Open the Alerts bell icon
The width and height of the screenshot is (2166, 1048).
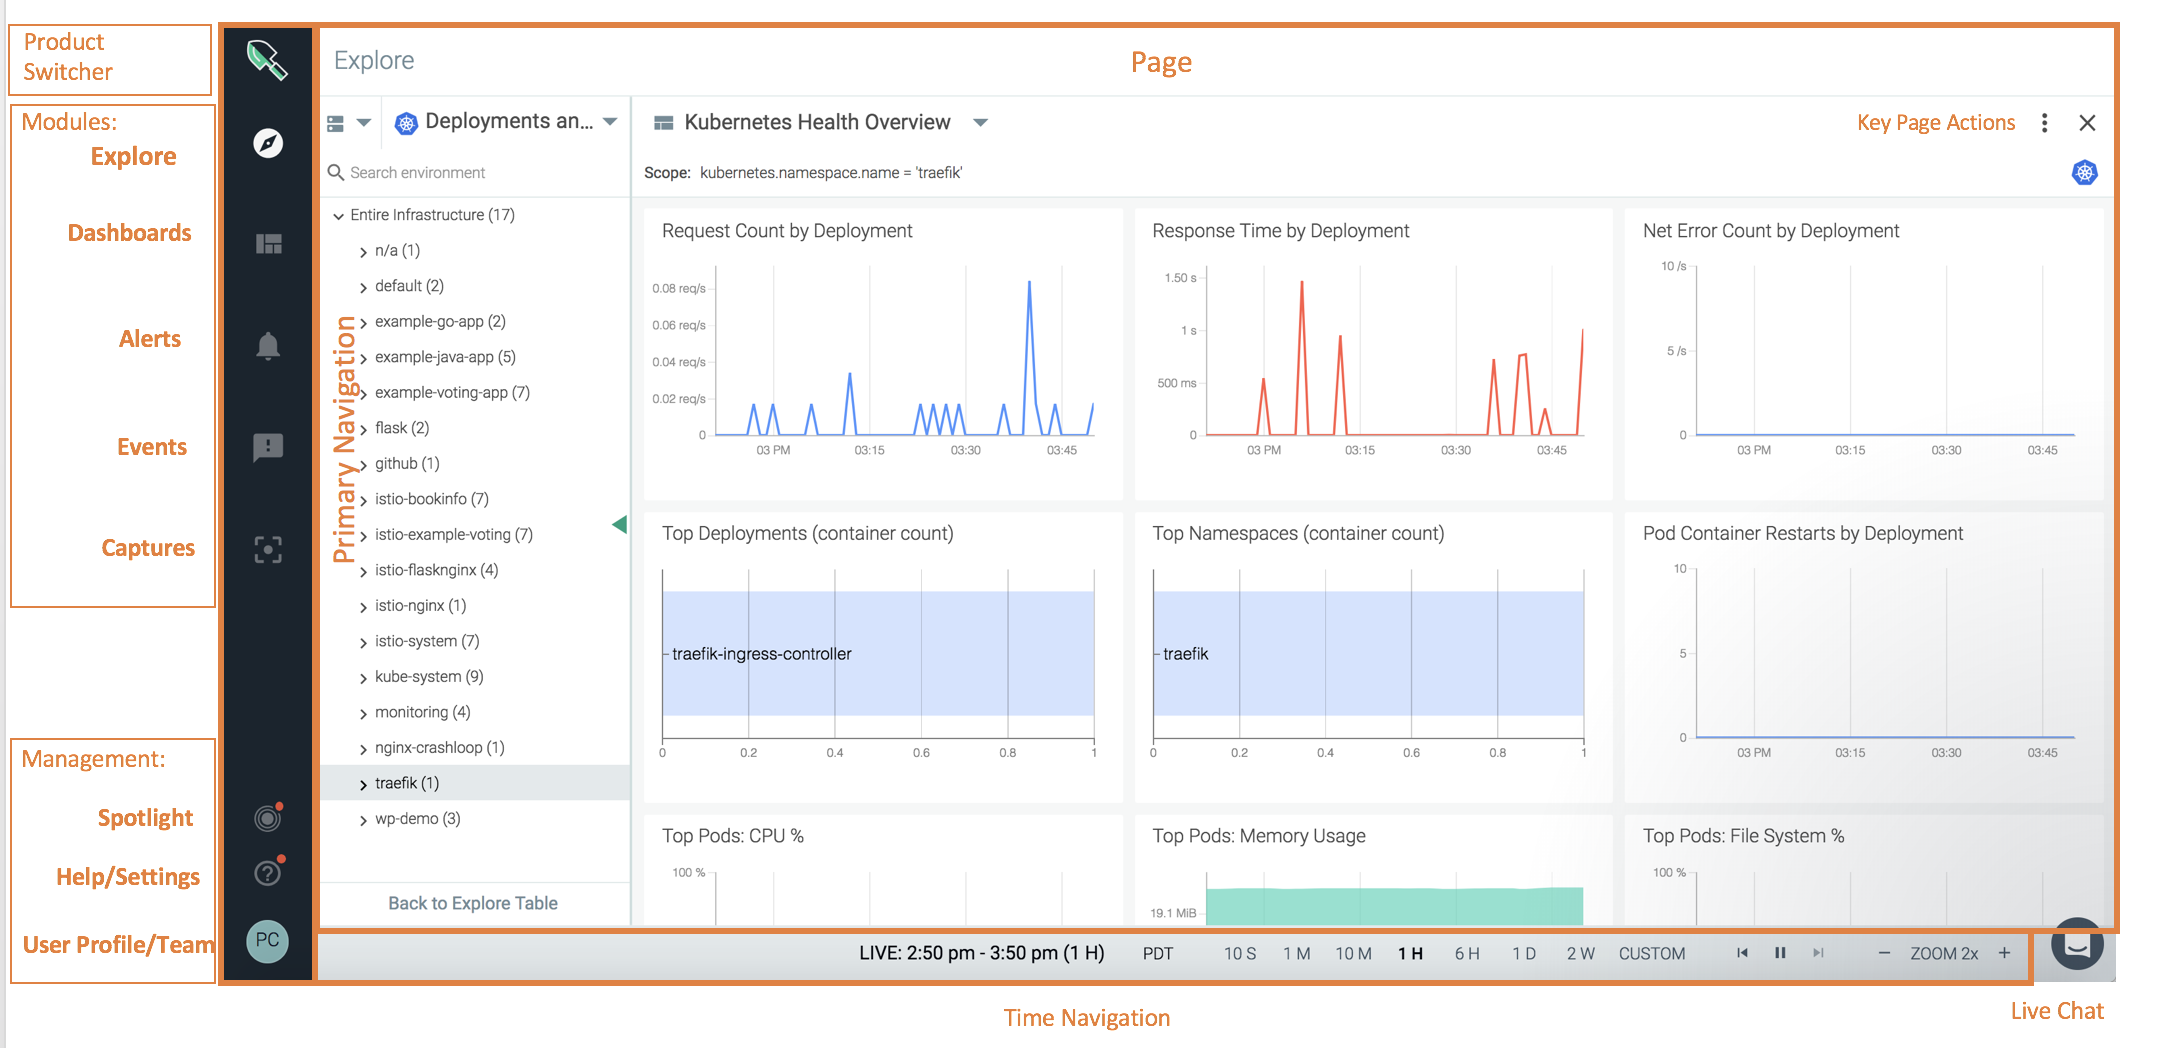(268, 346)
